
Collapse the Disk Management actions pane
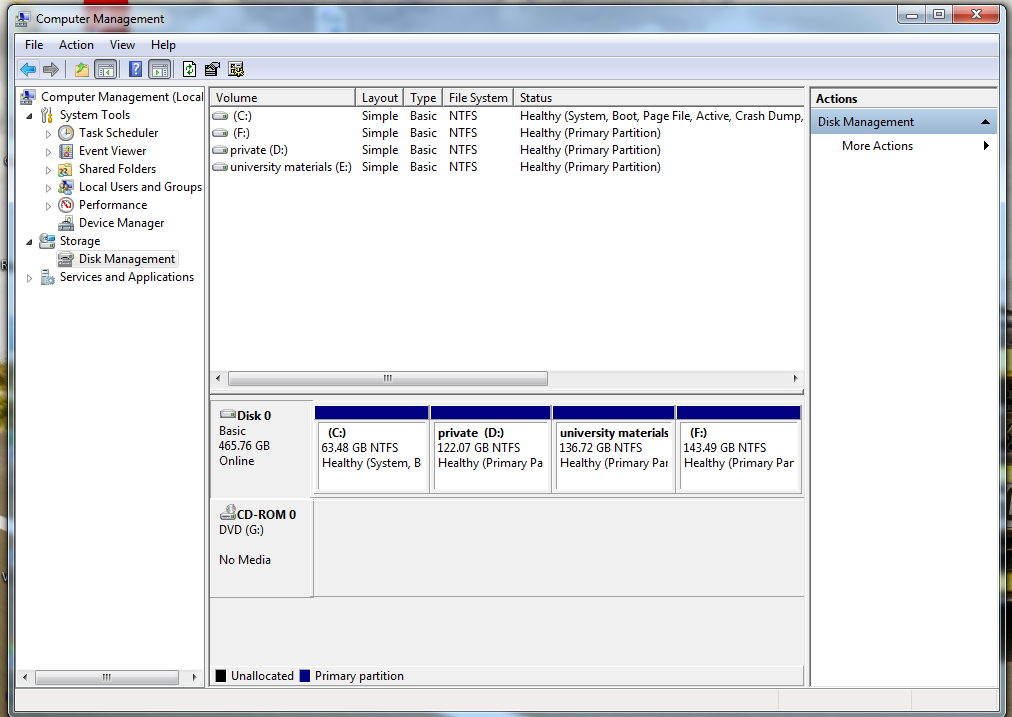pyautogui.click(x=986, y=121)
